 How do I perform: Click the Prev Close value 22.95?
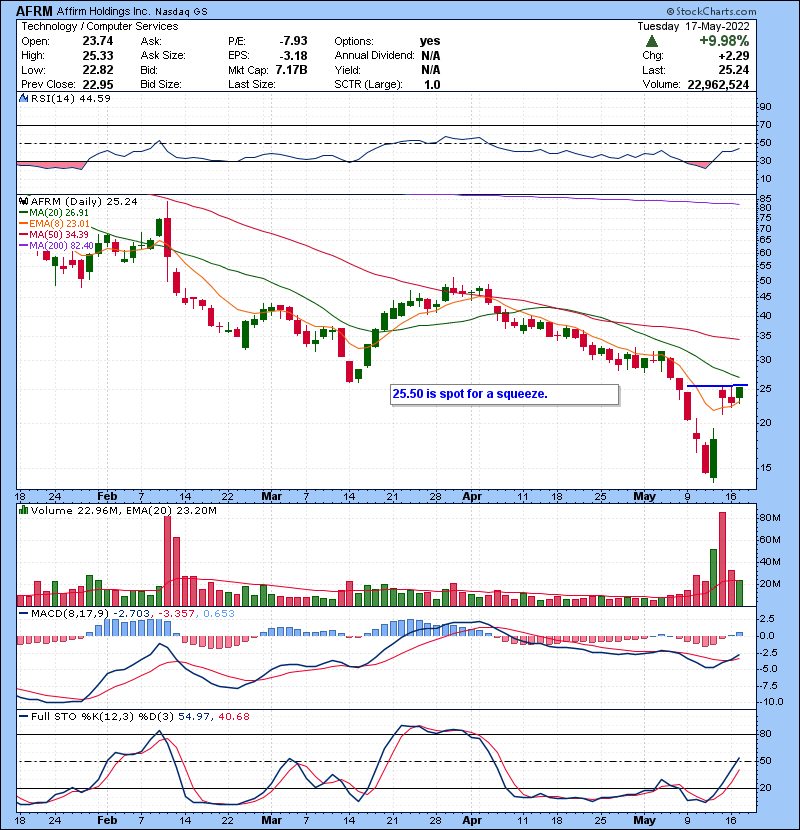97,85
